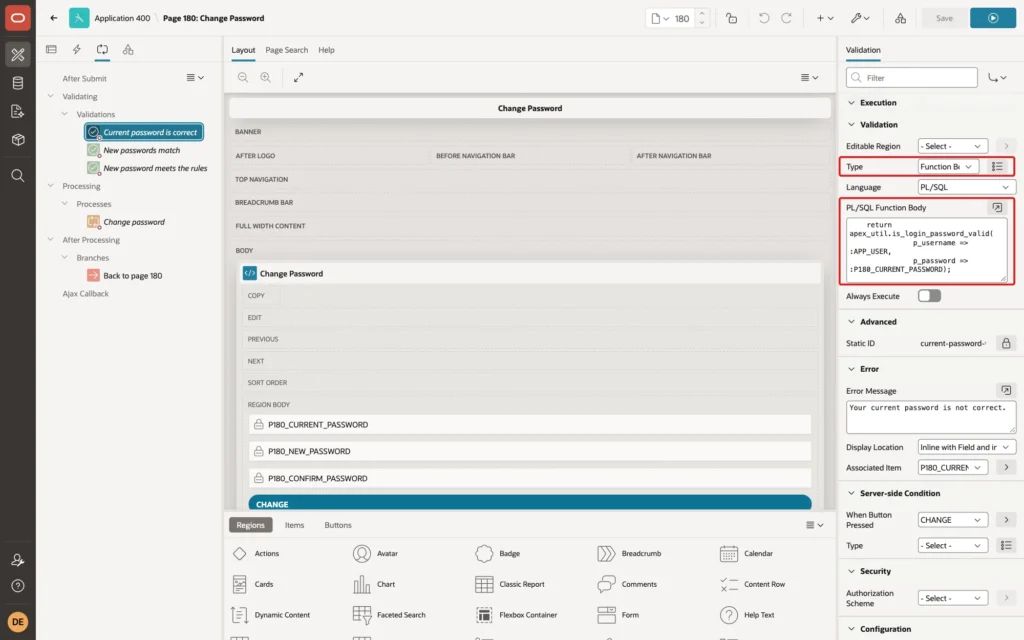Switch to Dynamic Actions lightning tab
The width and height of the screenshot is (1024, 640).
76,50
